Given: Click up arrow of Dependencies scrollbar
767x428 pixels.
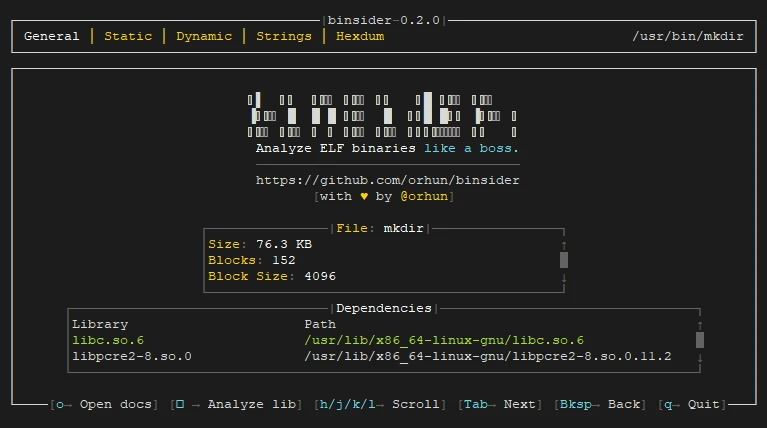Looking at the screenshot, I should pos(699,324).
